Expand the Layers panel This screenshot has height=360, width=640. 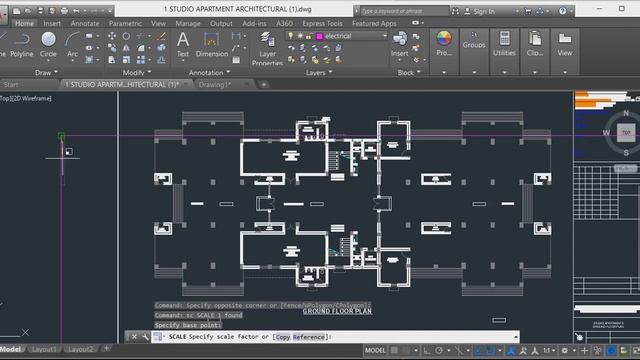click(x=319, y=73)
